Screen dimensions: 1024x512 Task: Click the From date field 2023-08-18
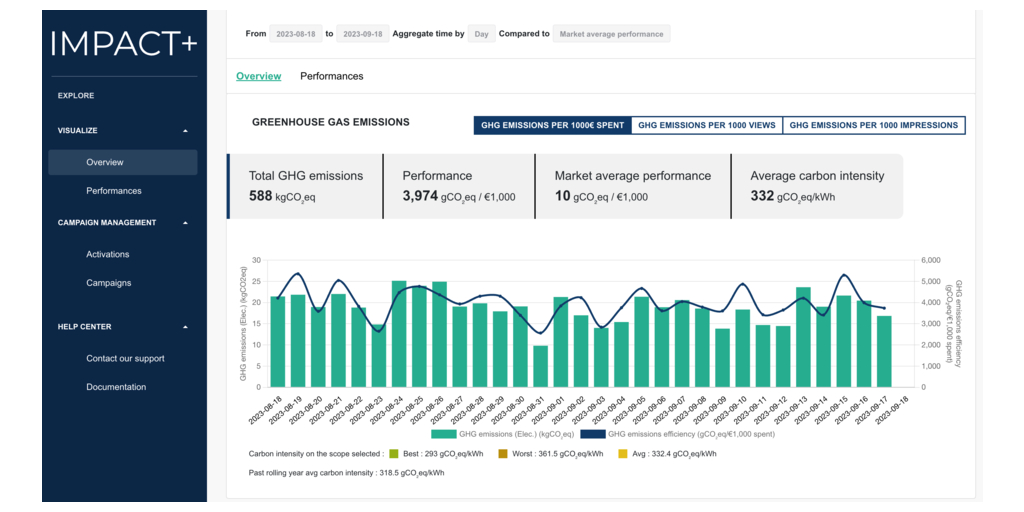coord(297,34)
